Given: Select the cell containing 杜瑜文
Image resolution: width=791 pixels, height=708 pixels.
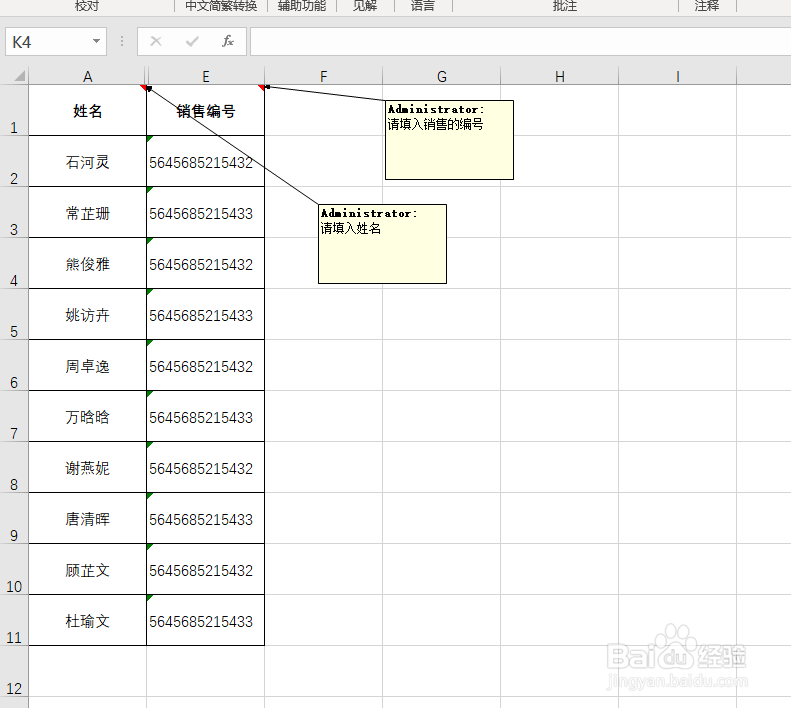Looking at the screenshot, I should 87,620.
